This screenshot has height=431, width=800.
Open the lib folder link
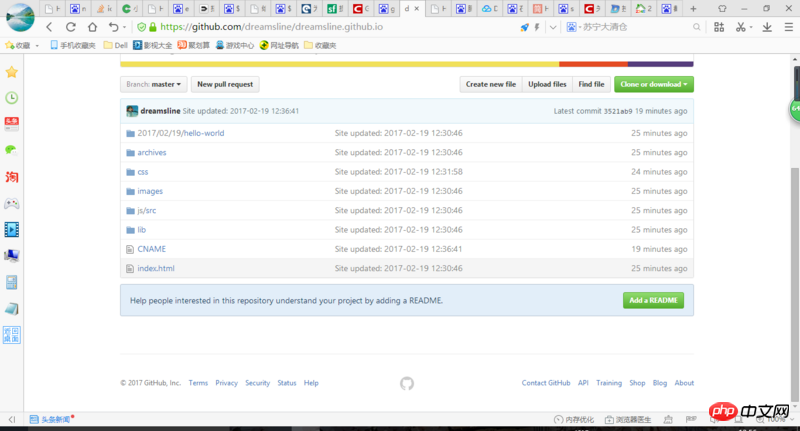(141, 230)
